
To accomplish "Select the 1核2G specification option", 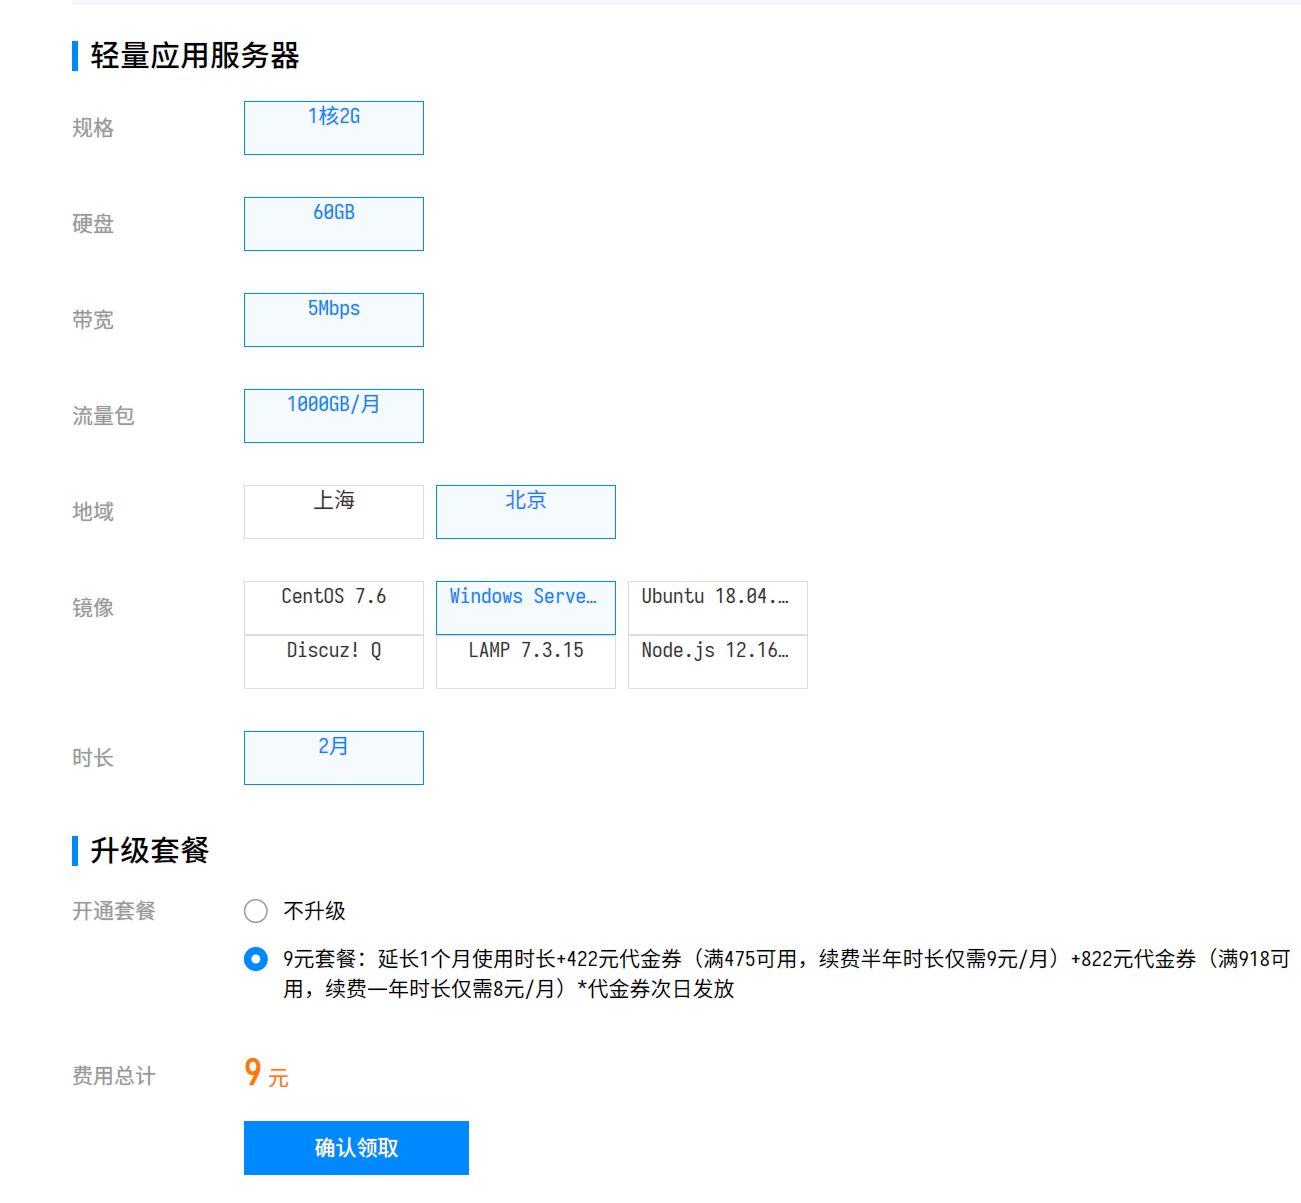I will (x=333, y=128).
